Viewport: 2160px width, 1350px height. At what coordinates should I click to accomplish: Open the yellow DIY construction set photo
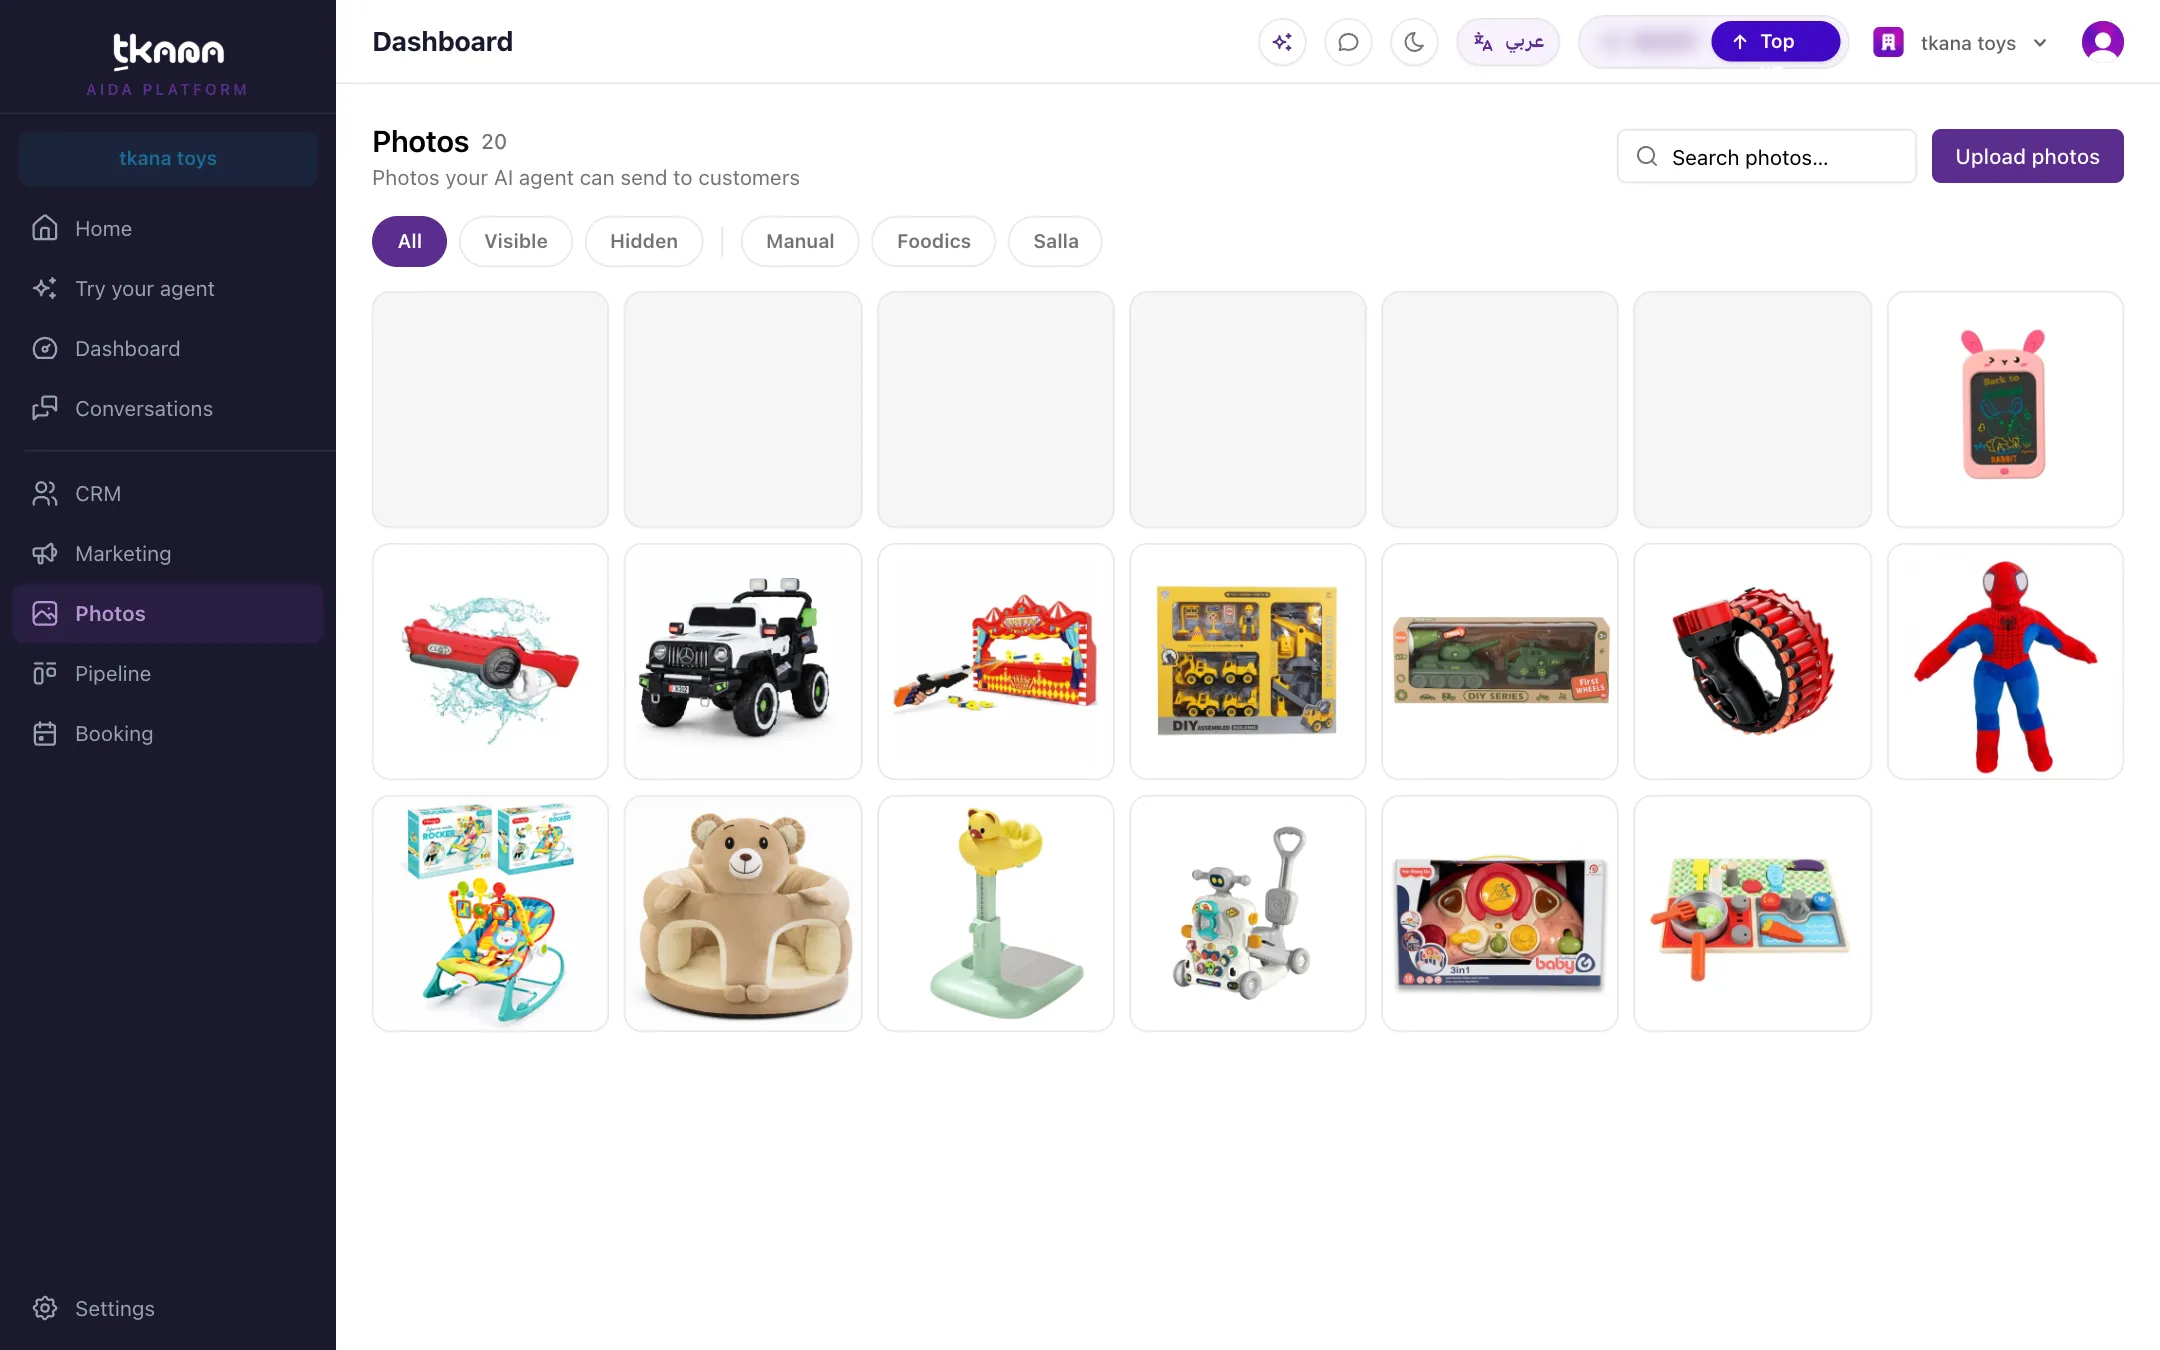[1248, 662]
